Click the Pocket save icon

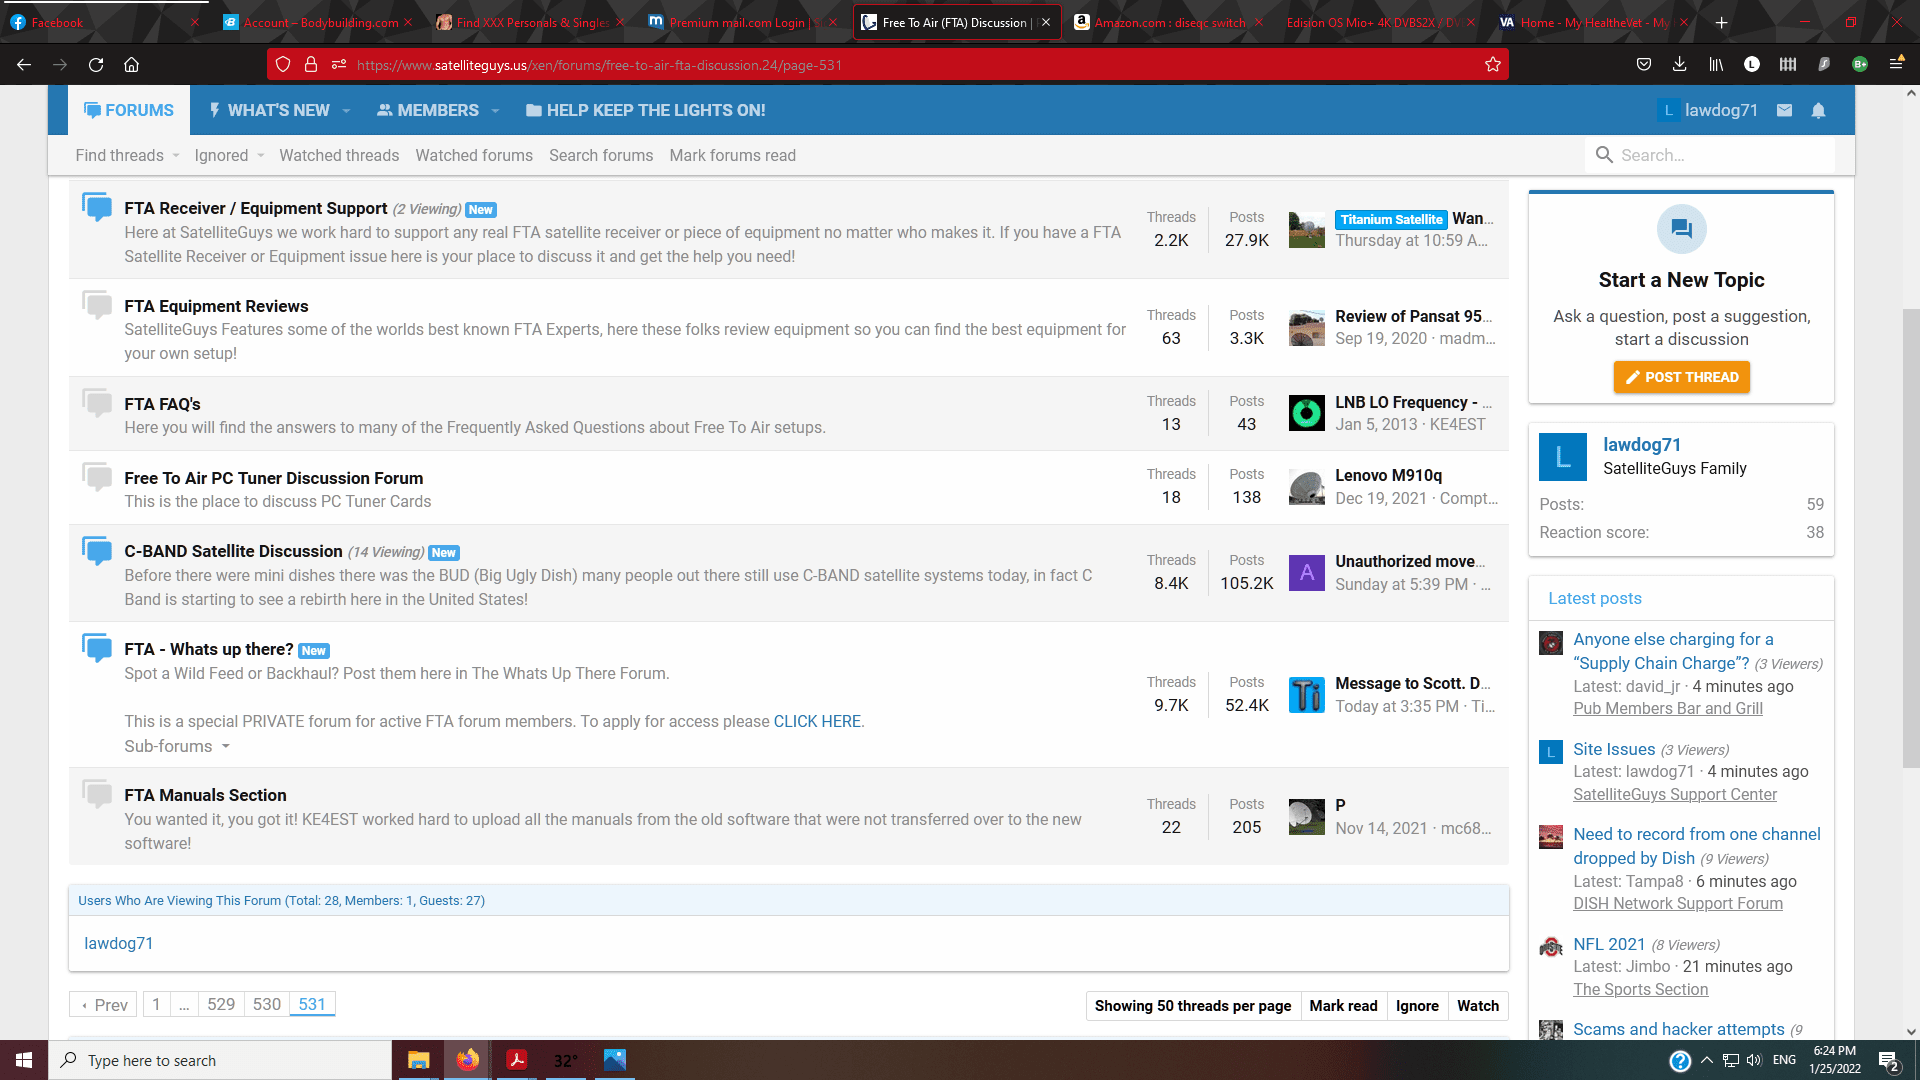[1643, 65]
